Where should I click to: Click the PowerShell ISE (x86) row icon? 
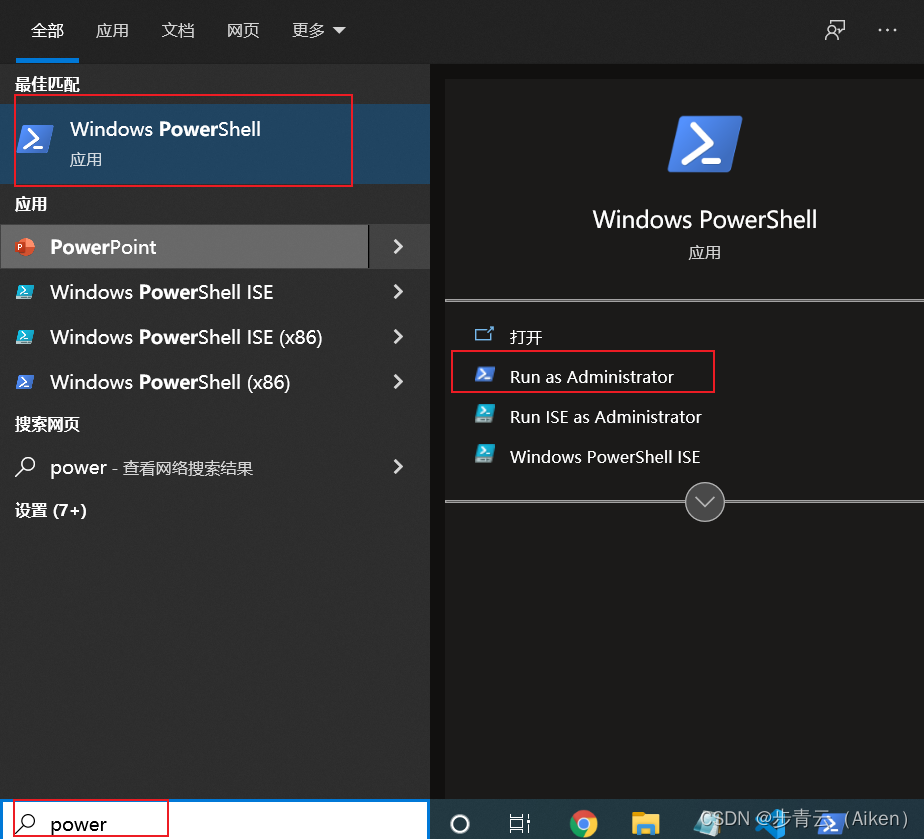click(x=25, y=336)
